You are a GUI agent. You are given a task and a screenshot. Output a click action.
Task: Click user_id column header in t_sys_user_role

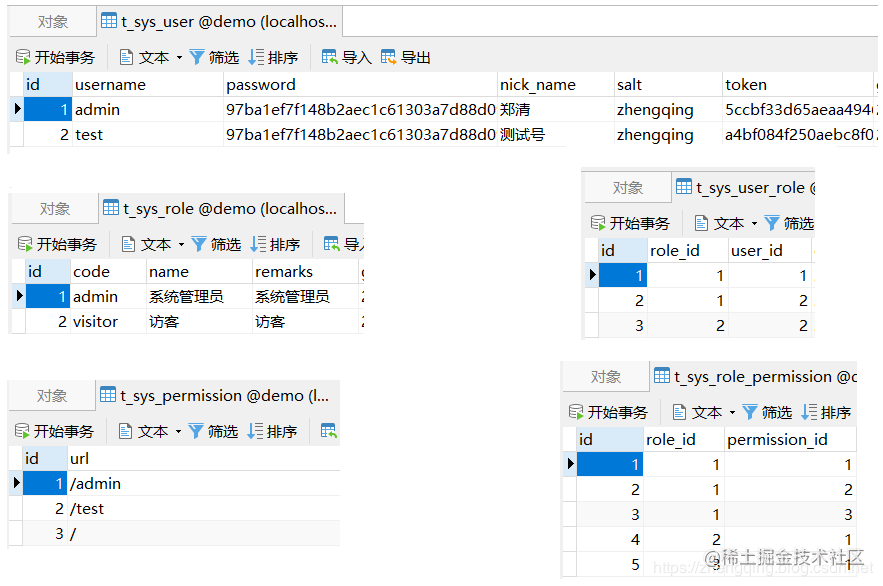769,250
